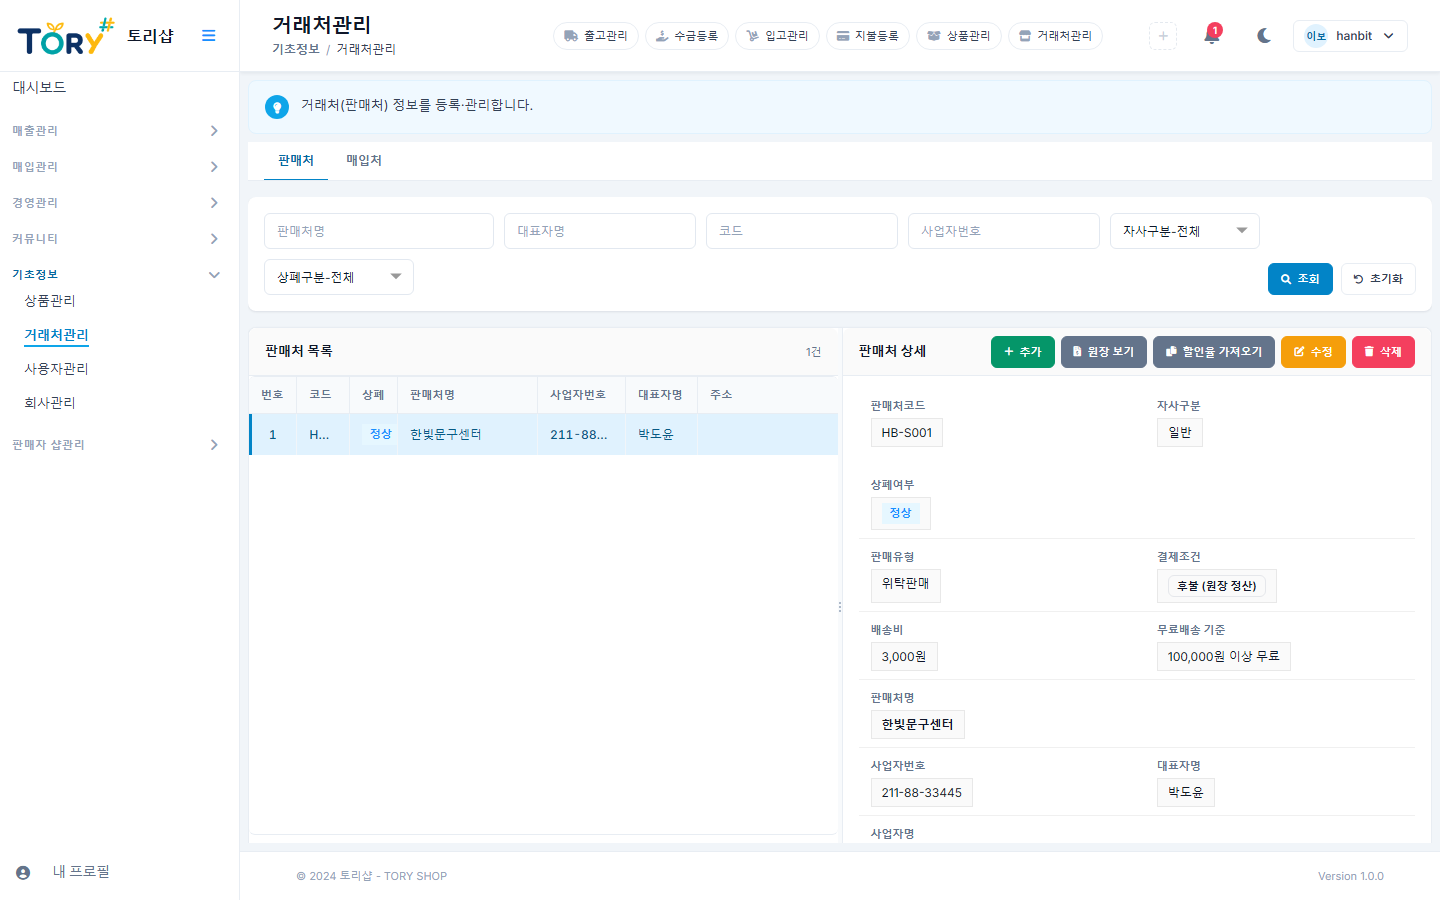Click the plus shortcut add icon

(x=1163, y=36)
